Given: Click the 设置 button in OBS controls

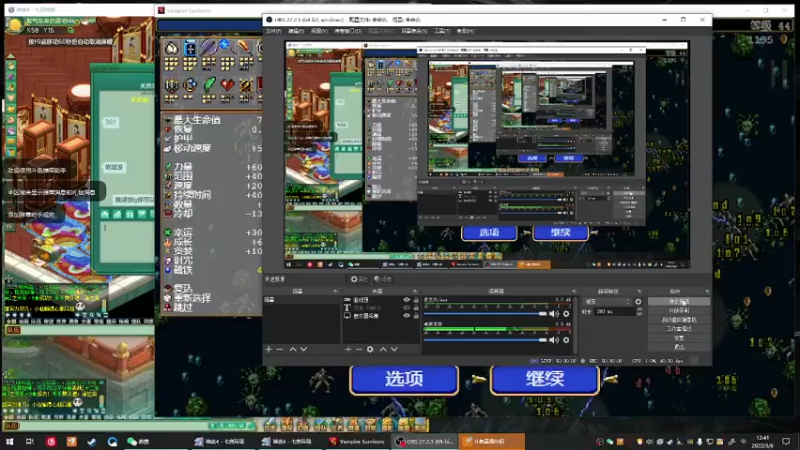Looking at the screenshot, I should coord(679,338).
